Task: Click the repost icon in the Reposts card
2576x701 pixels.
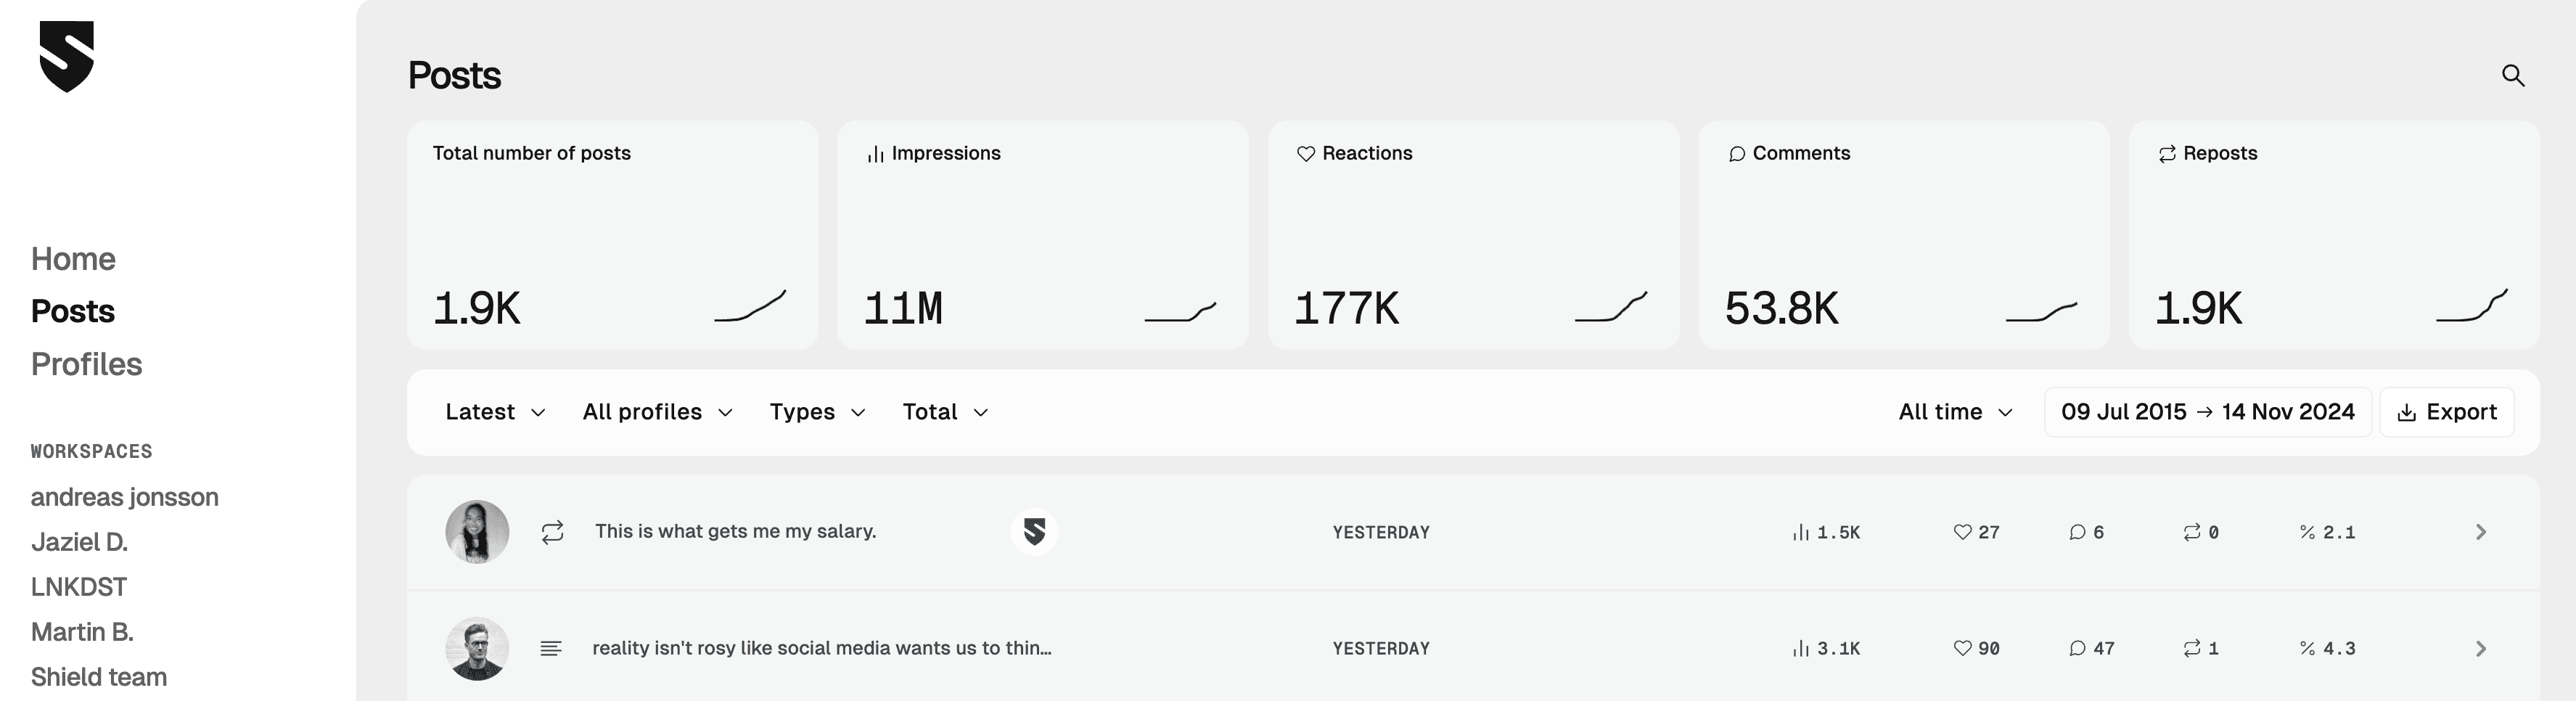Action: pos(2167,154)
